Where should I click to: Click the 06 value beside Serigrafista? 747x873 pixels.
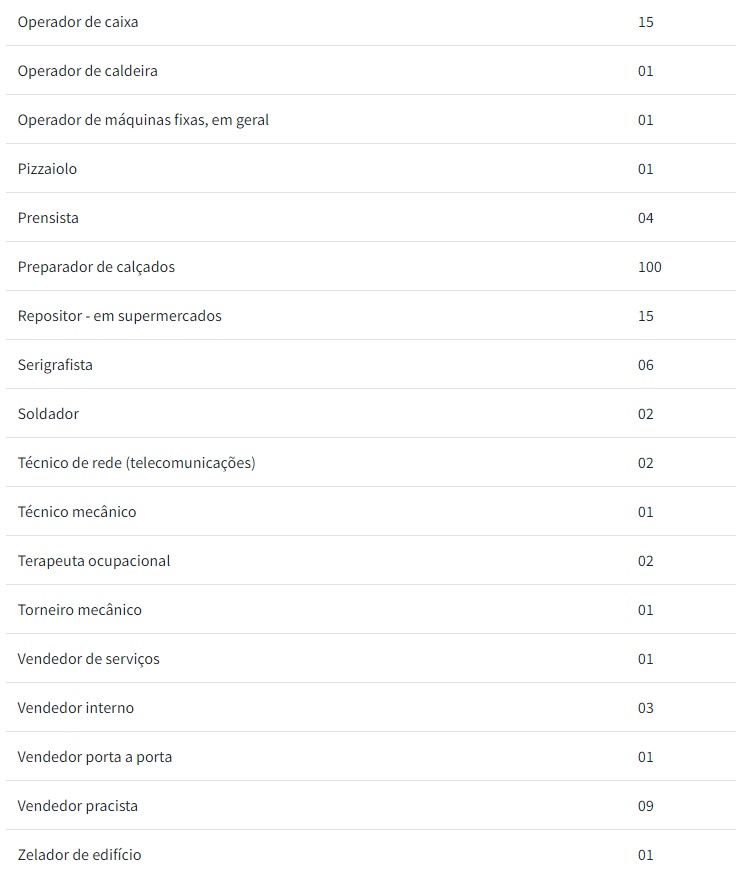645,365
